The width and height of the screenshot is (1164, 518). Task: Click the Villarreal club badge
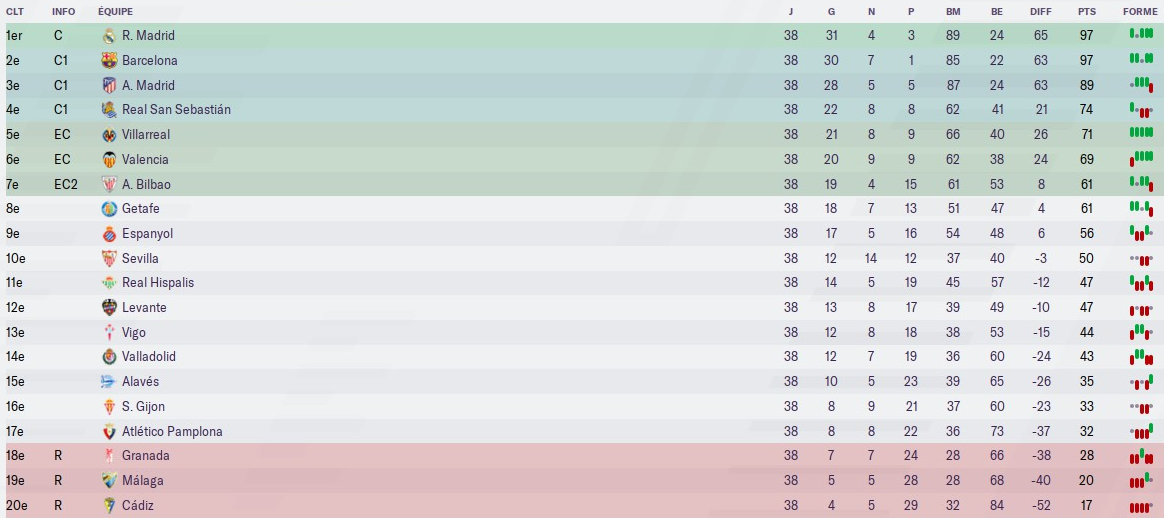pyautogui.click(x=110, y=134)
